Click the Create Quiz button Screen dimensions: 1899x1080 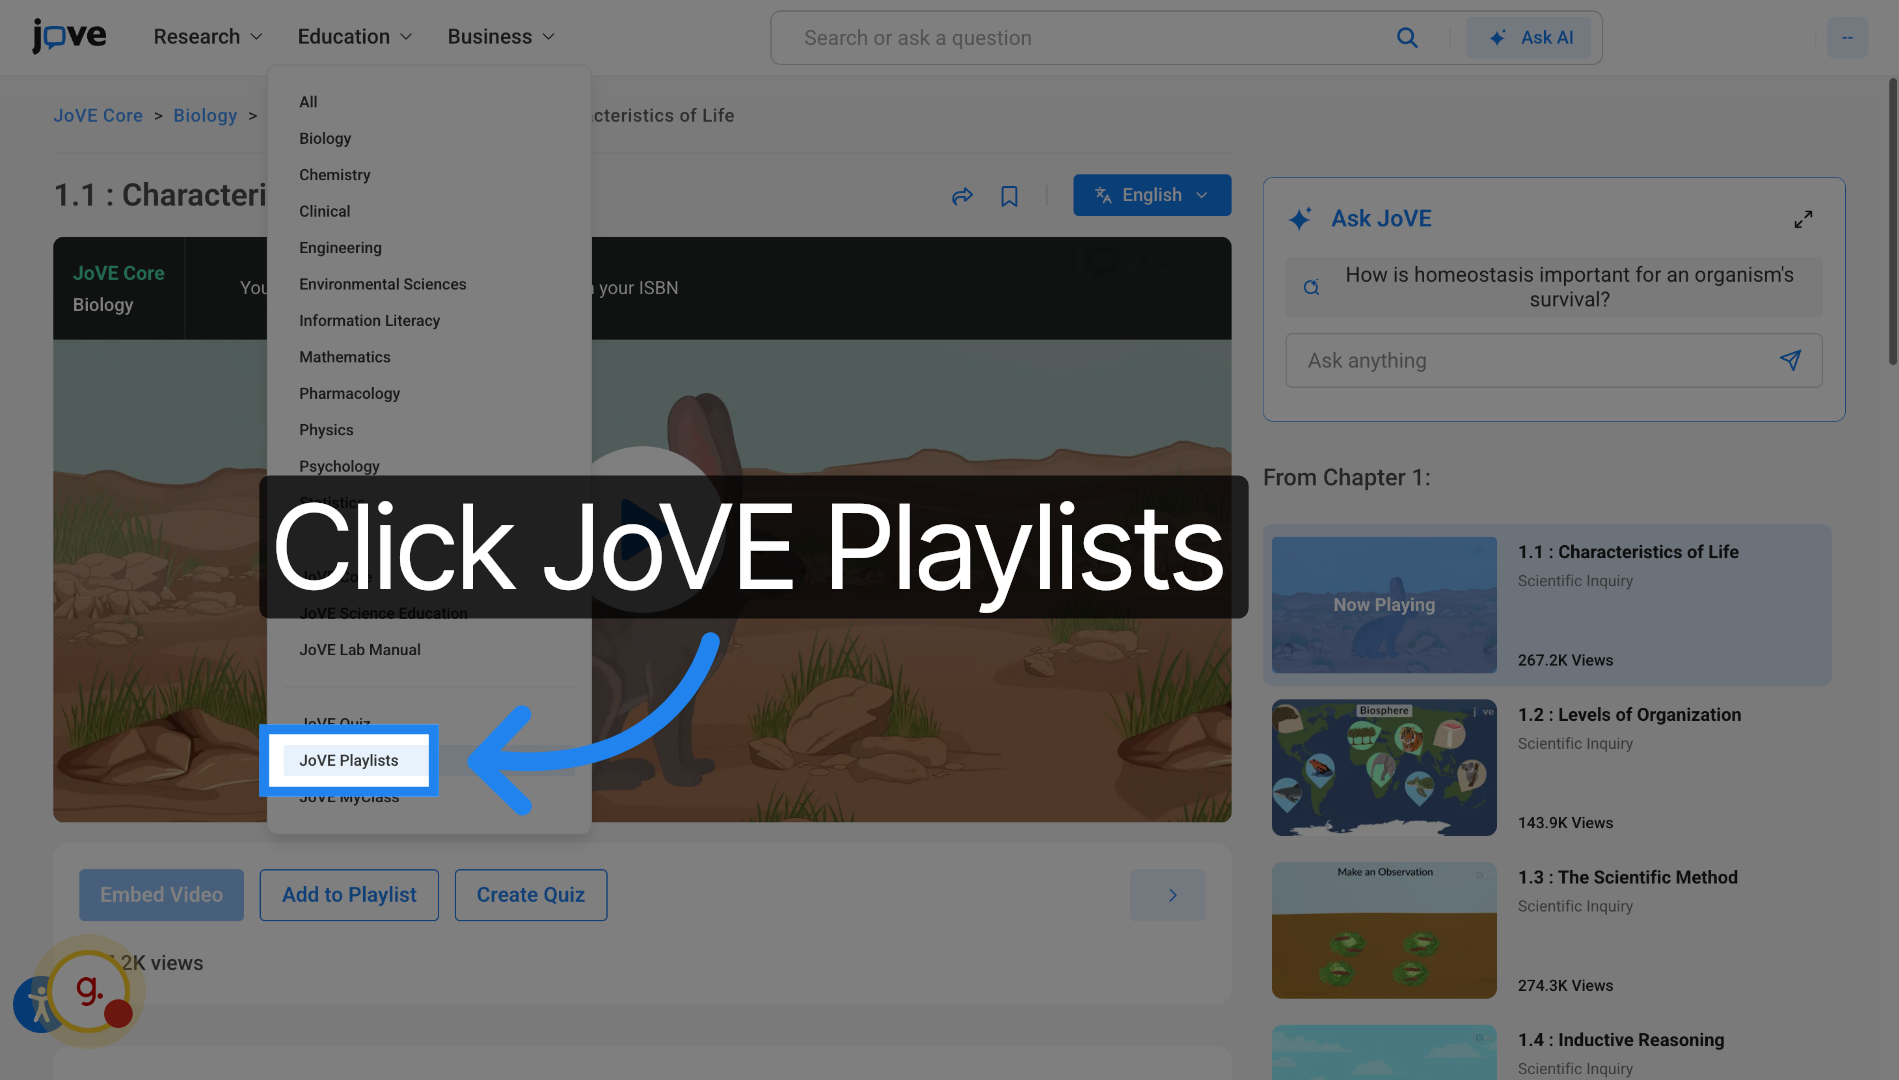point(530,894)
